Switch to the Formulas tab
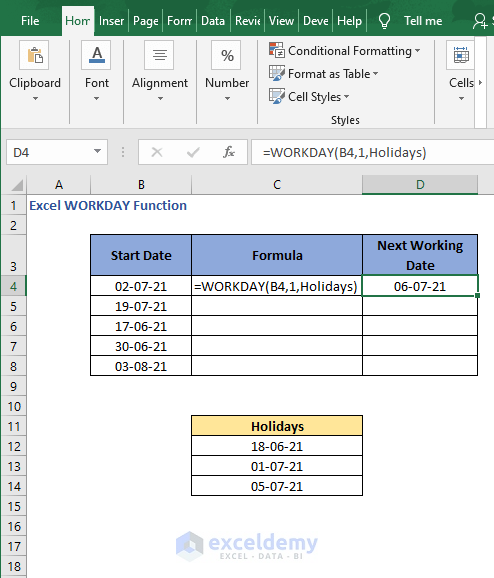 coord(179,21)
